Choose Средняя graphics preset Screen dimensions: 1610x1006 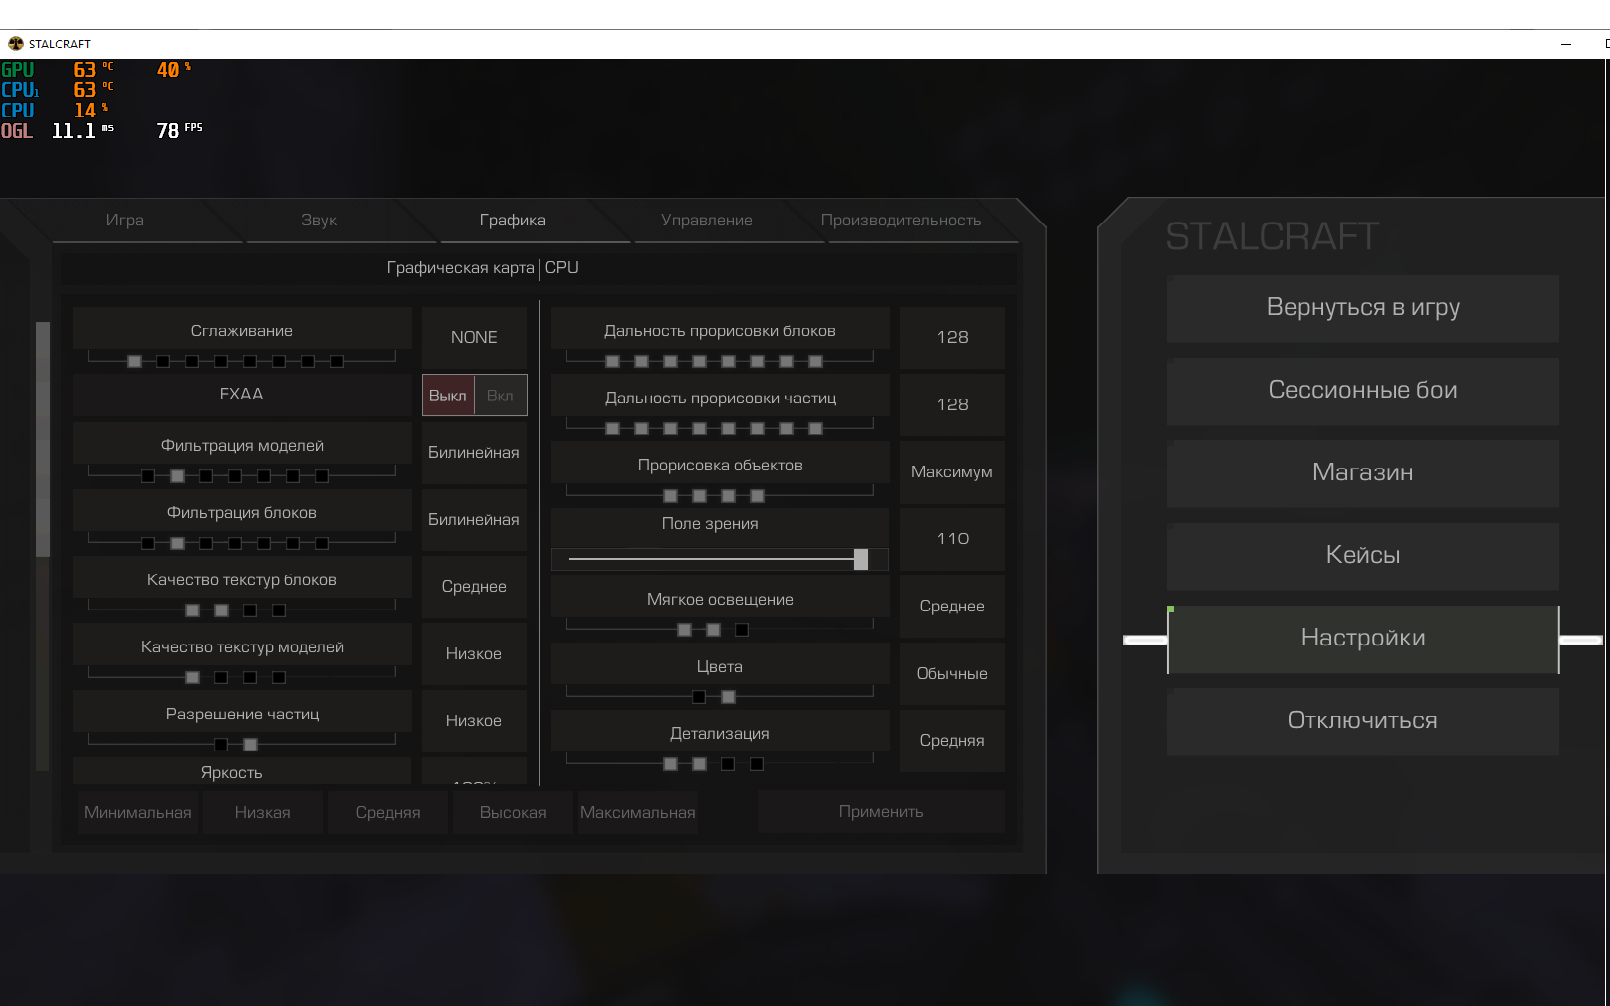tap(388, 813)
